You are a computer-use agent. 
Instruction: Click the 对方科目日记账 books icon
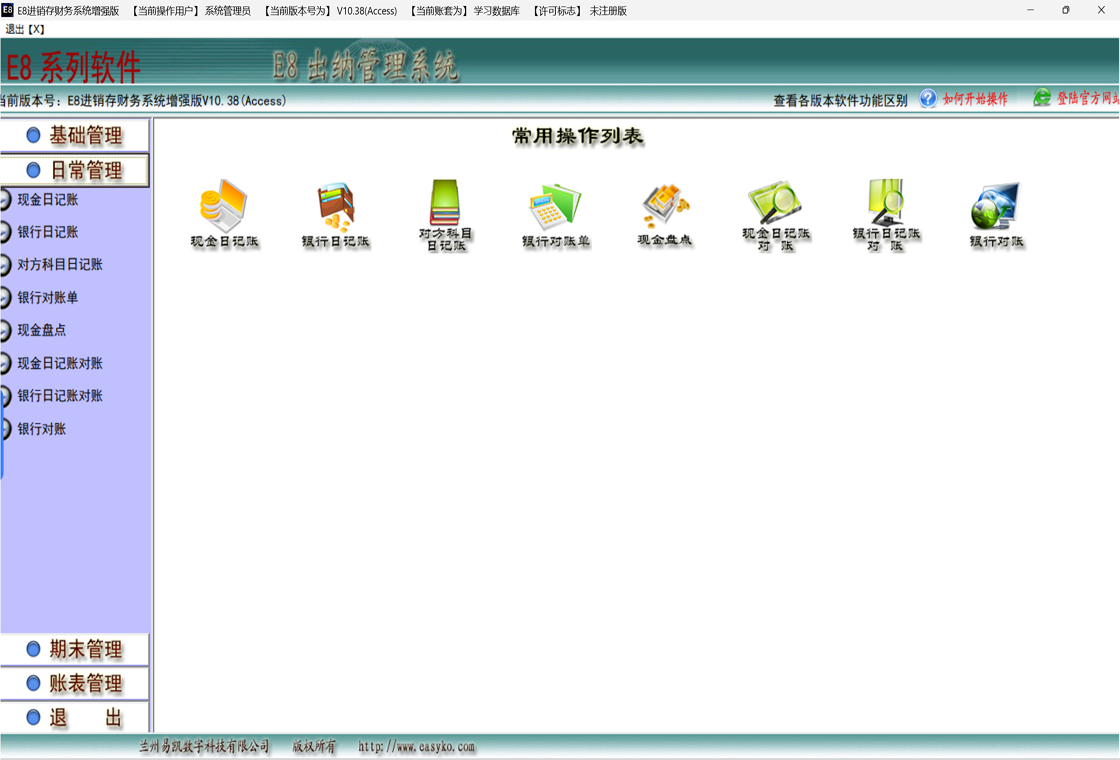point(445,203)
